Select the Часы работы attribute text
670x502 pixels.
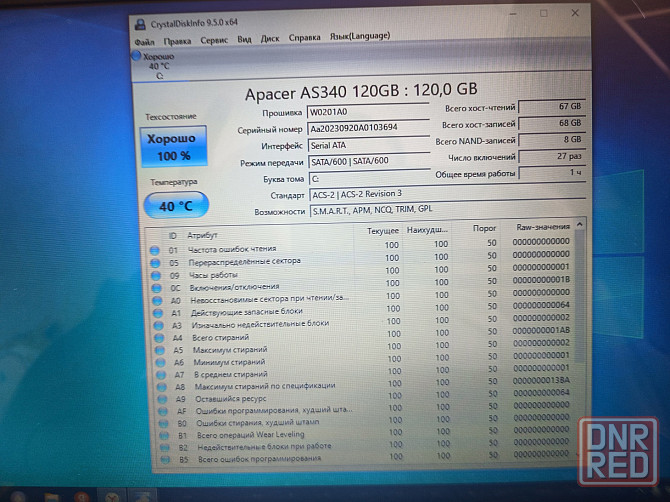tap(213, 275)
